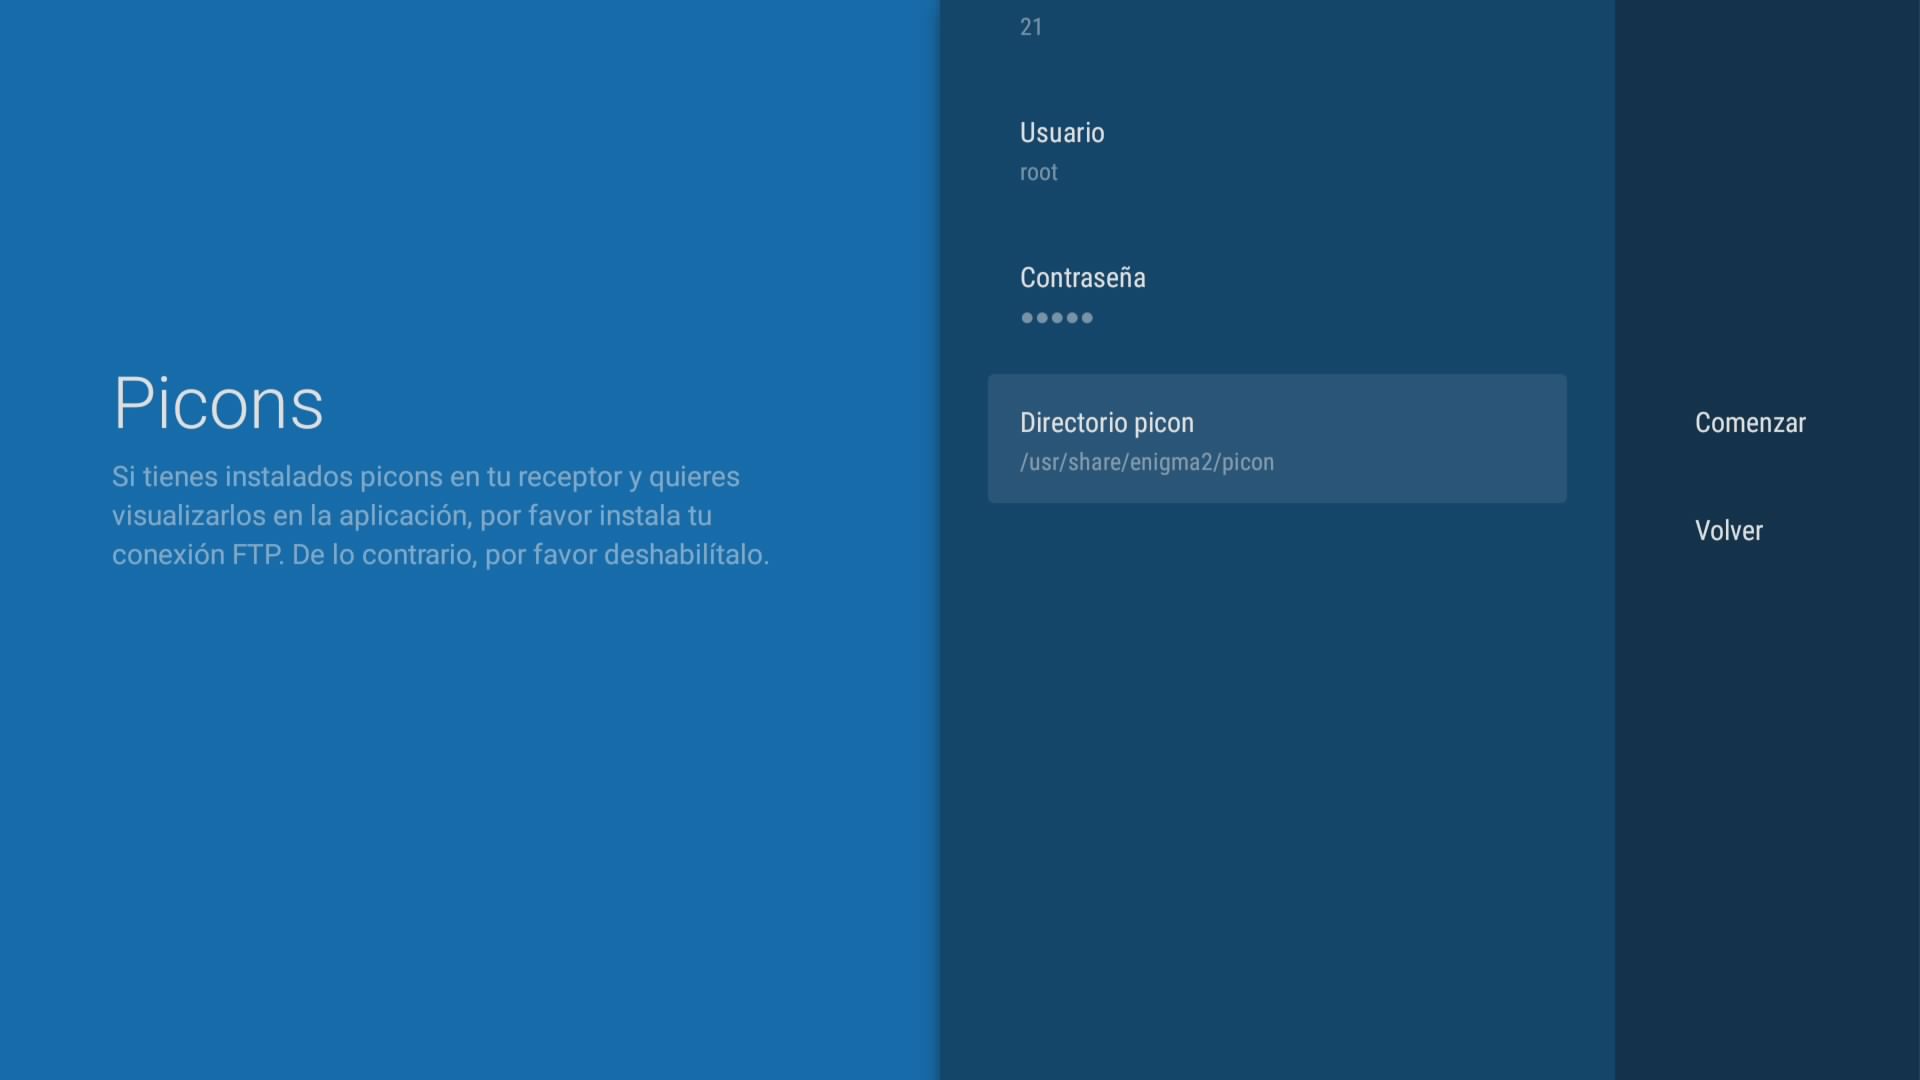Click the root username value
1920x1080 pixels.
coord(1038,172)
